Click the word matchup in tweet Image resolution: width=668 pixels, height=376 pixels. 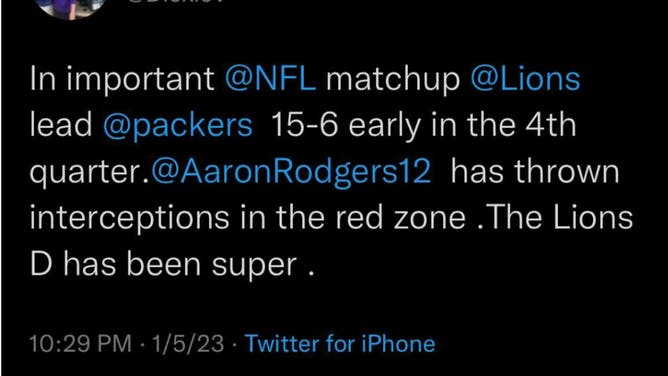[393, 80]
